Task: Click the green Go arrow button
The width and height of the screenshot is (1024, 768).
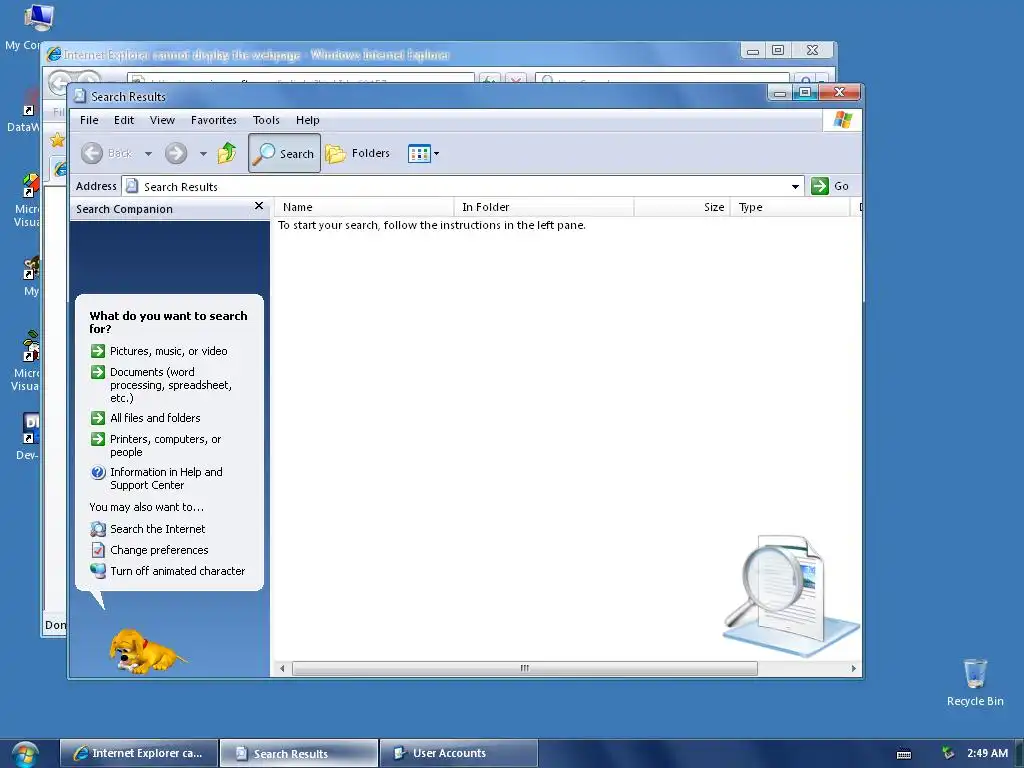Action: tap(820, 186)
